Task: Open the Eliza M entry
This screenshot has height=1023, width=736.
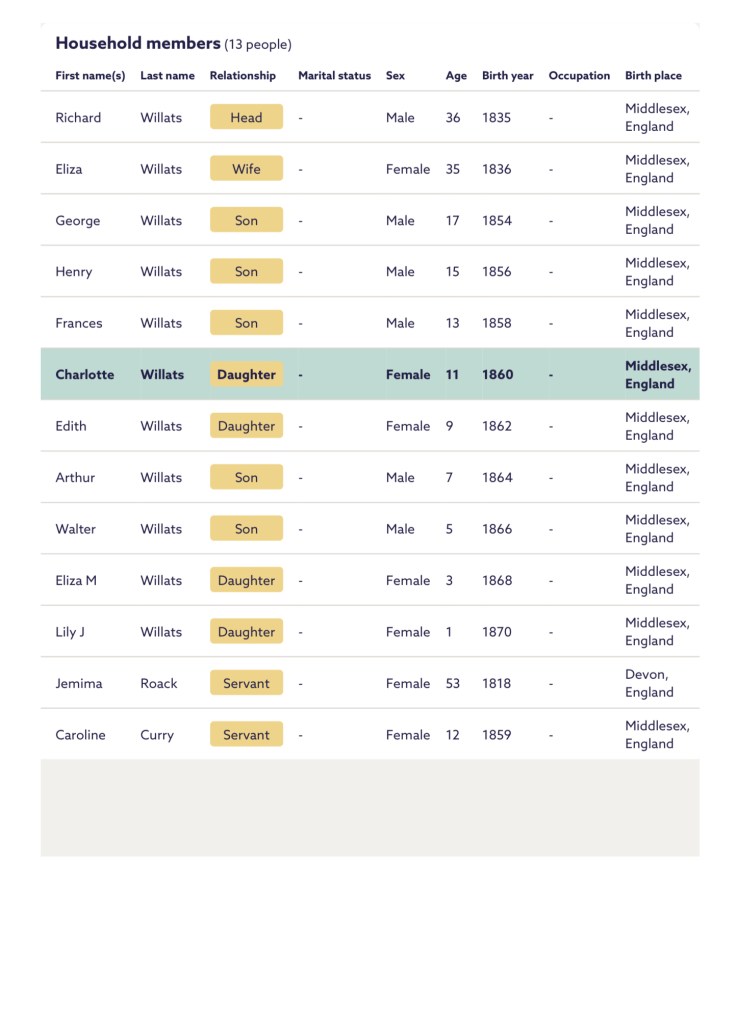Action: coord(76,581)
